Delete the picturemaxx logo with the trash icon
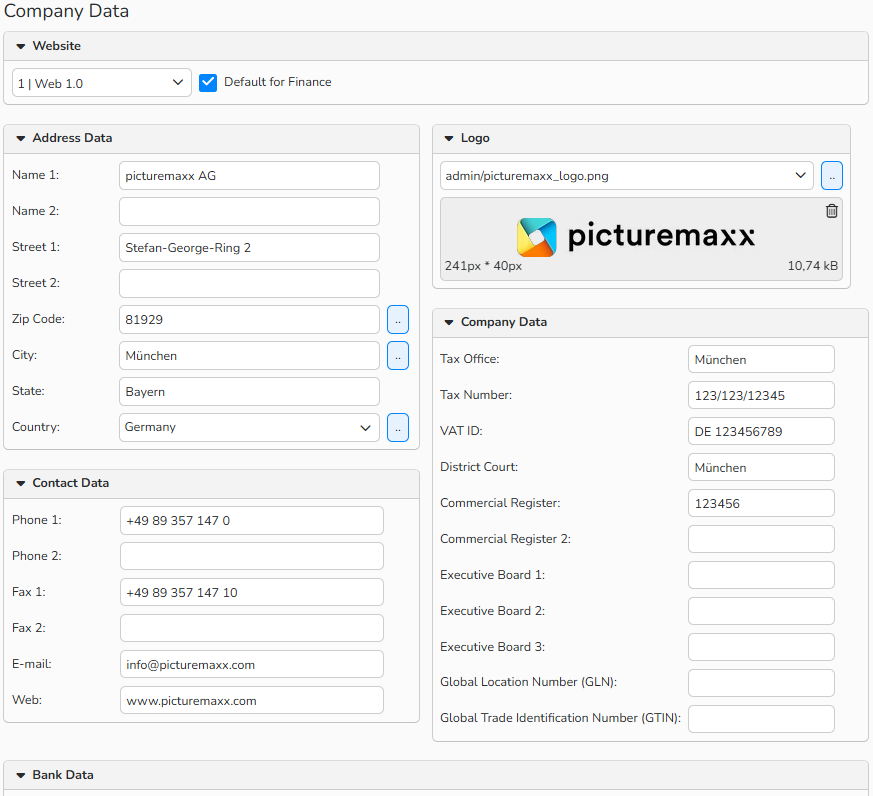This screenshot has width=873, height=796. (x=831, y=211)
